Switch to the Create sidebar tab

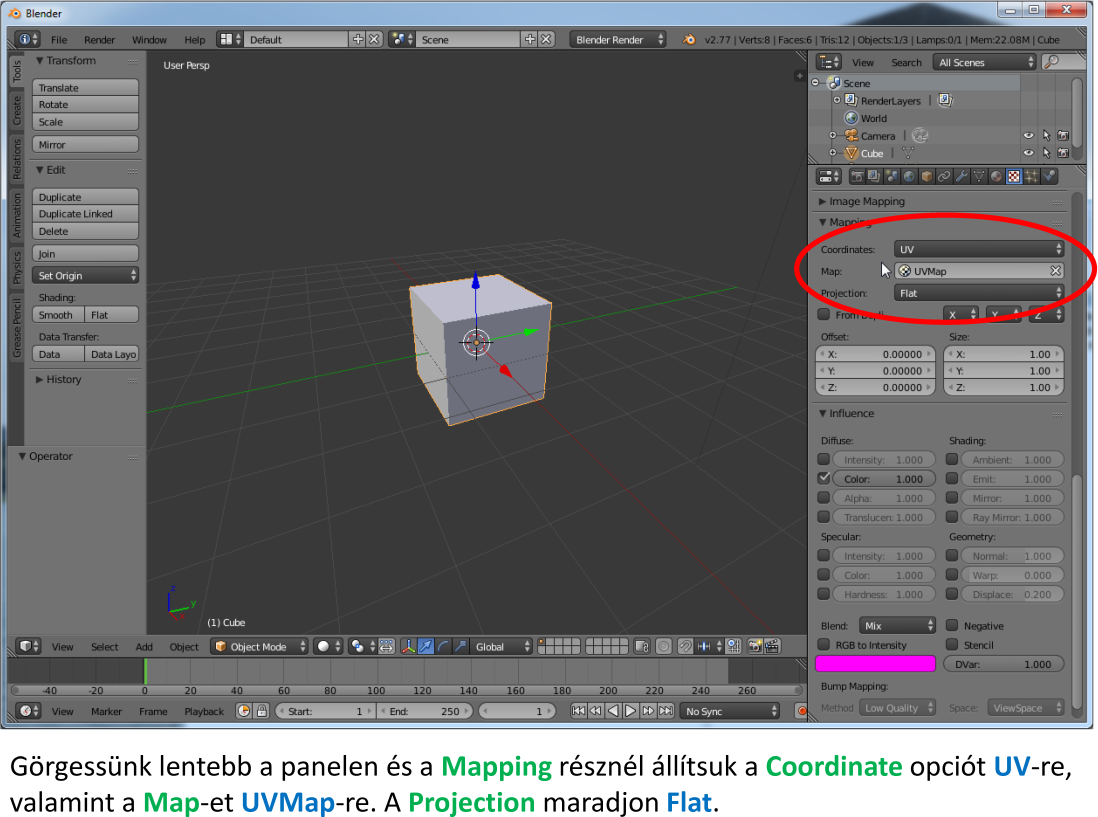(17, 110)
